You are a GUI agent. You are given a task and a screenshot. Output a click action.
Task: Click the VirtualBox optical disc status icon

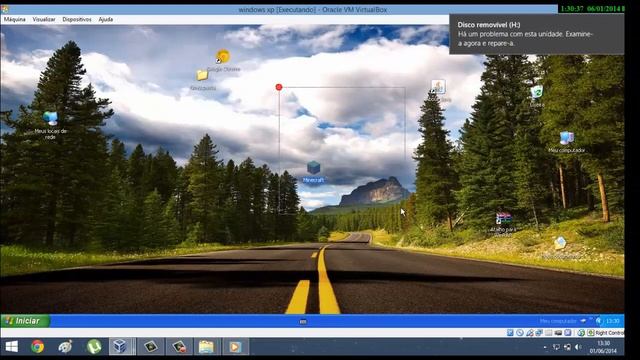pos(520,333)
